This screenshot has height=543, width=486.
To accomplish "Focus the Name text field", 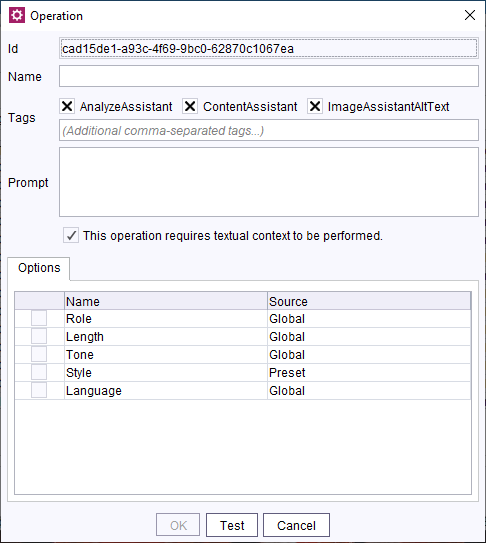I will pos(269,76).
